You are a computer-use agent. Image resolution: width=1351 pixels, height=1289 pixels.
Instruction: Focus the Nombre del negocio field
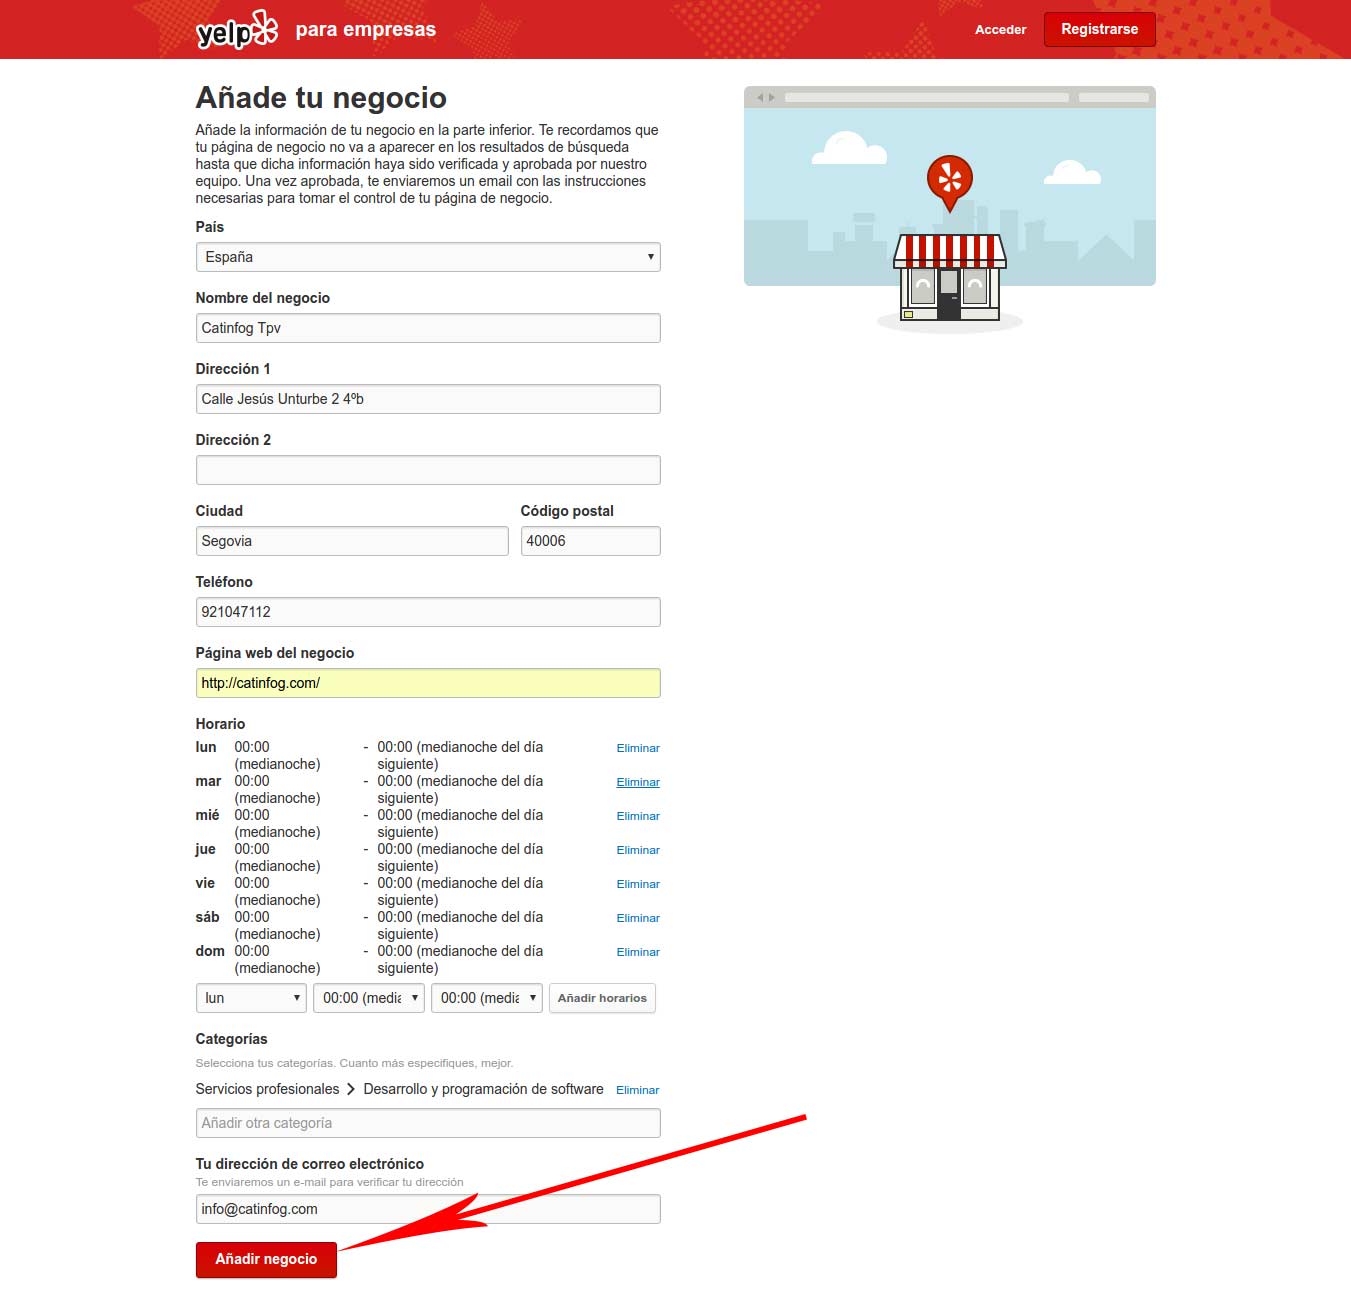point(428,328)
